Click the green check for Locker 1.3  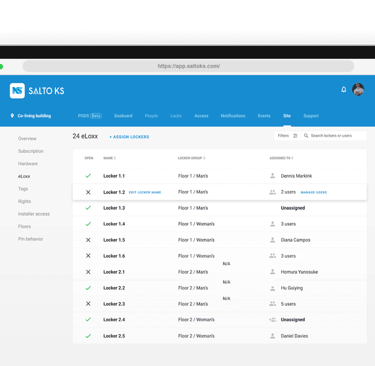[88, 208]
